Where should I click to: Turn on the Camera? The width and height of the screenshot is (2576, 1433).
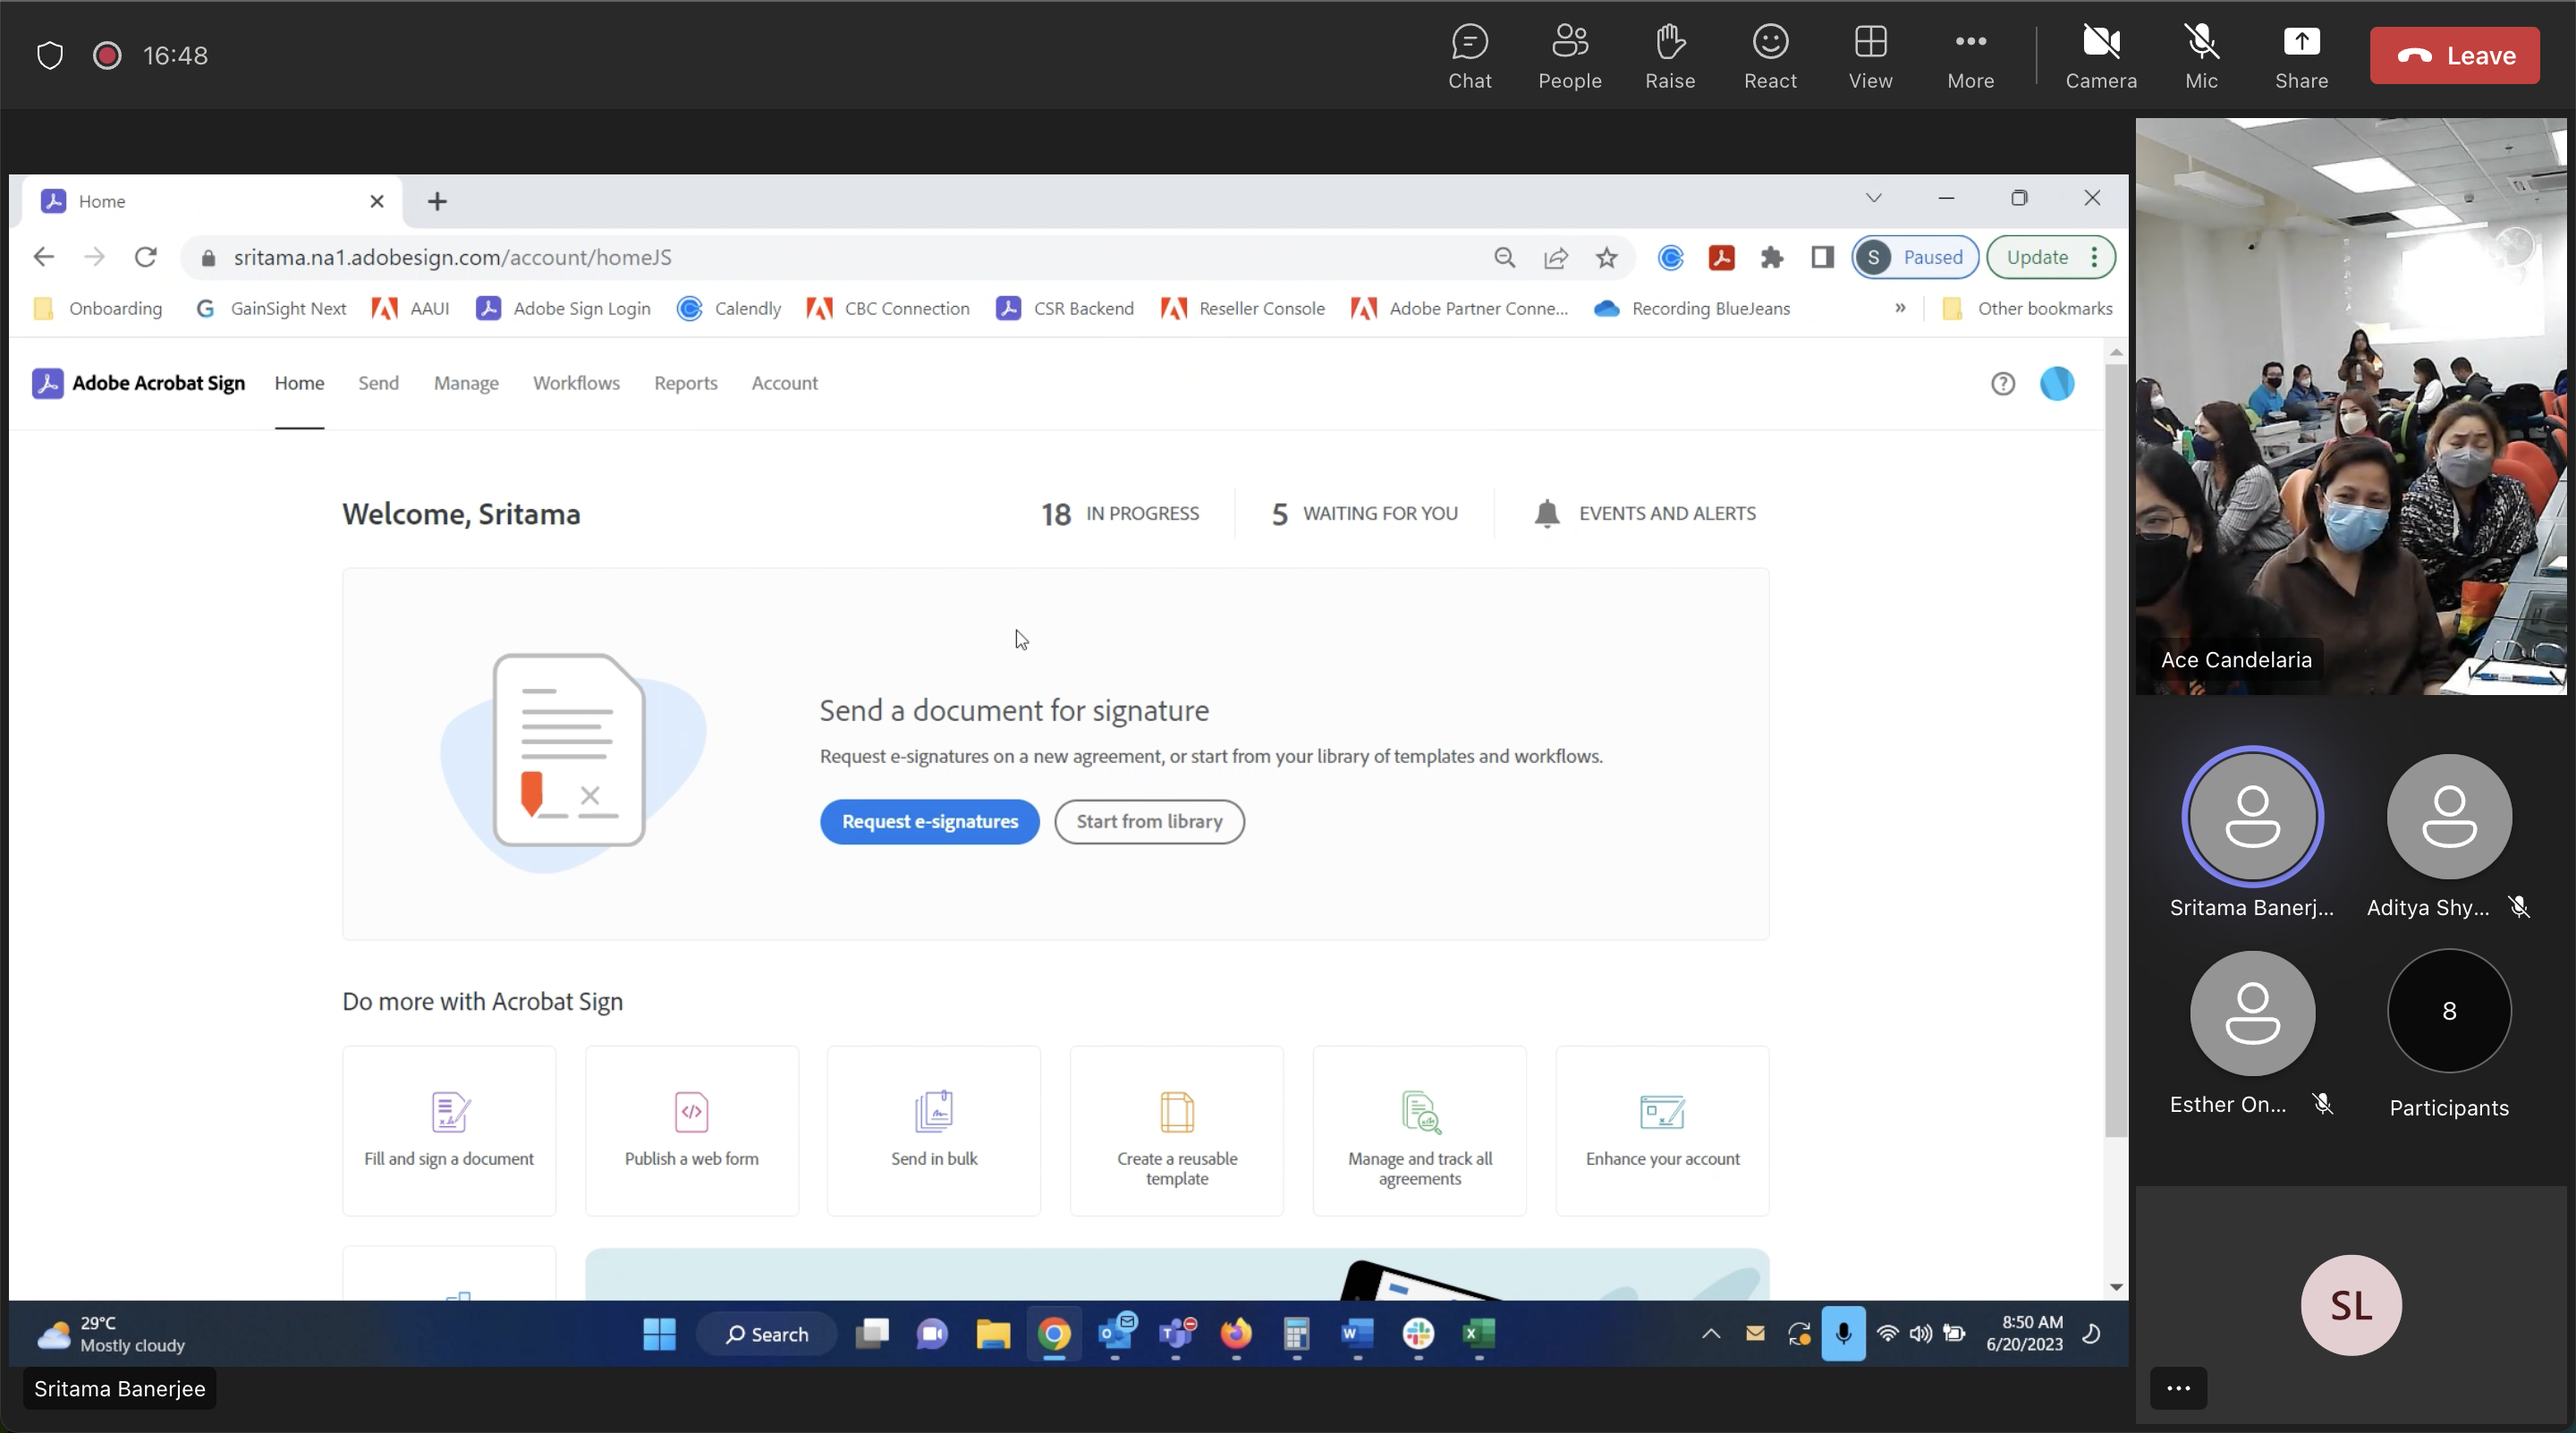pos(2101,57)
